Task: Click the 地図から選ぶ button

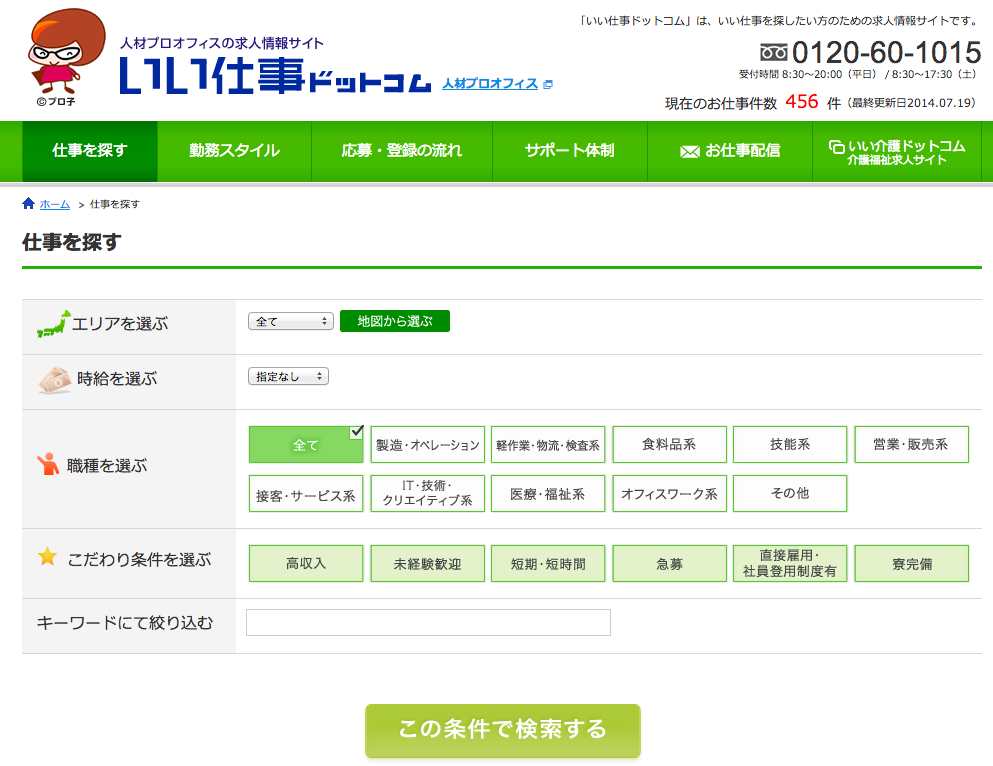Action: pyautogui.click(x=395, y=321)
